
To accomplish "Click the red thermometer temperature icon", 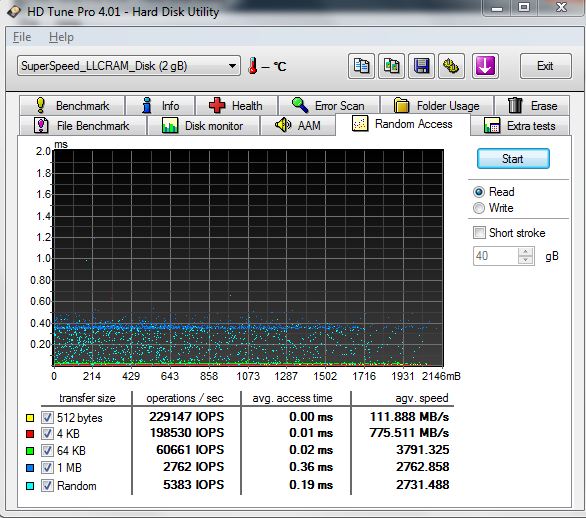I will point(253,66).
